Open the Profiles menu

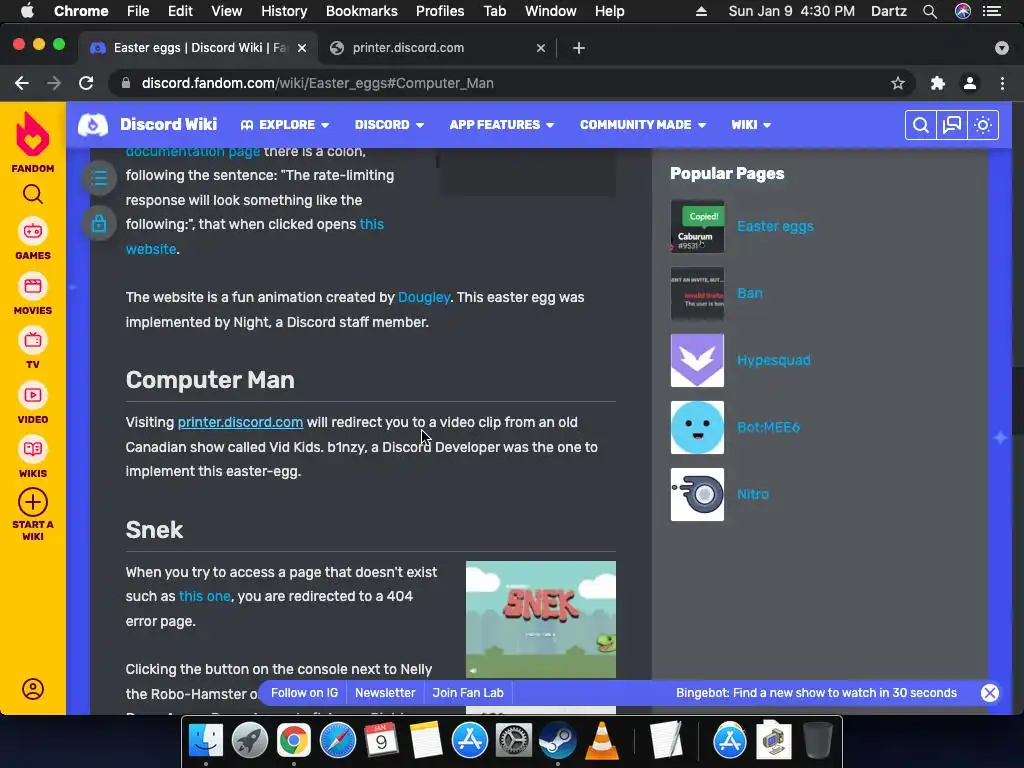point(440,11)
